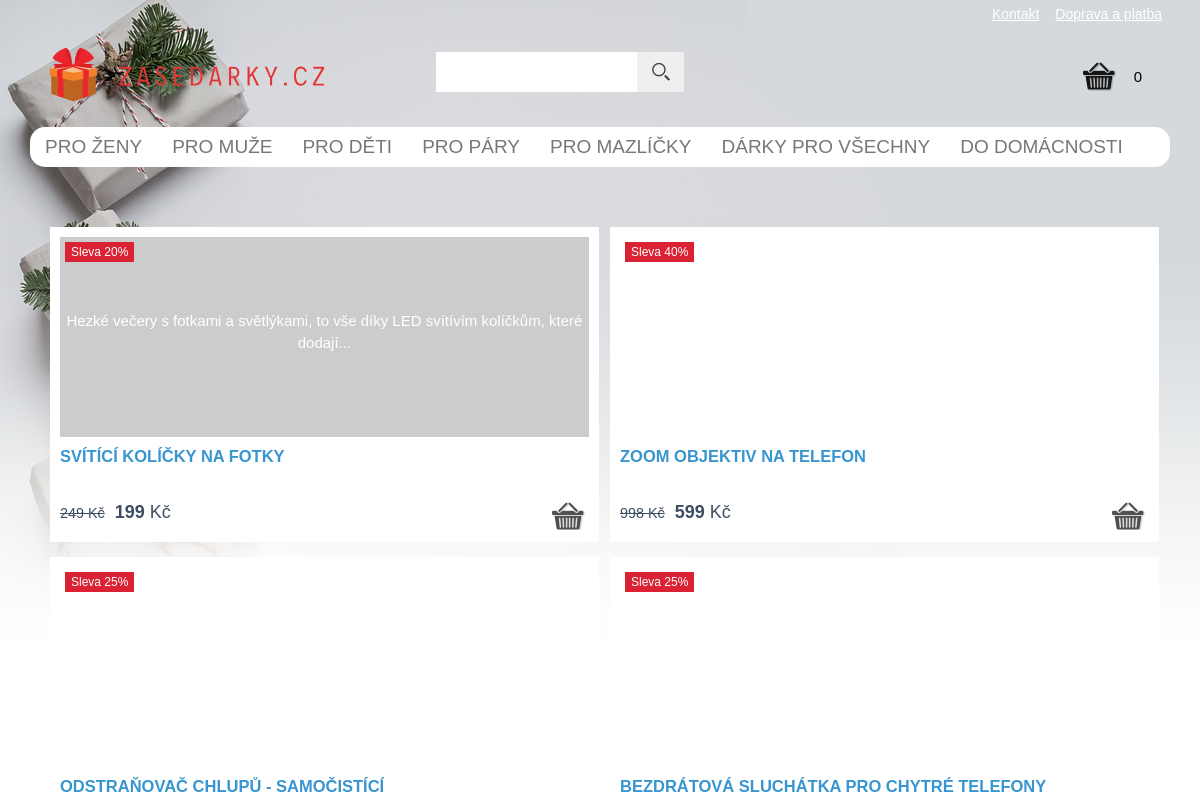Open the shopping basket in header
This screenshot has height=800, width=1200.
1099,76
